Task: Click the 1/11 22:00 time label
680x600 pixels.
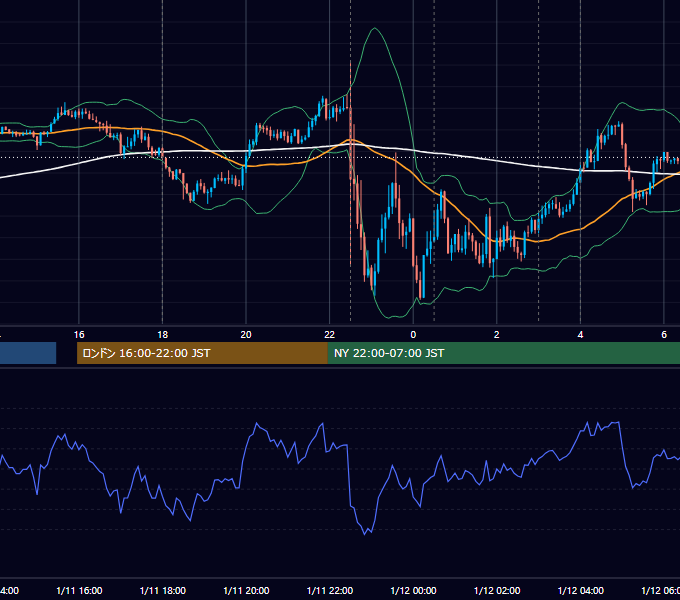Action: (x=330, y=591)
